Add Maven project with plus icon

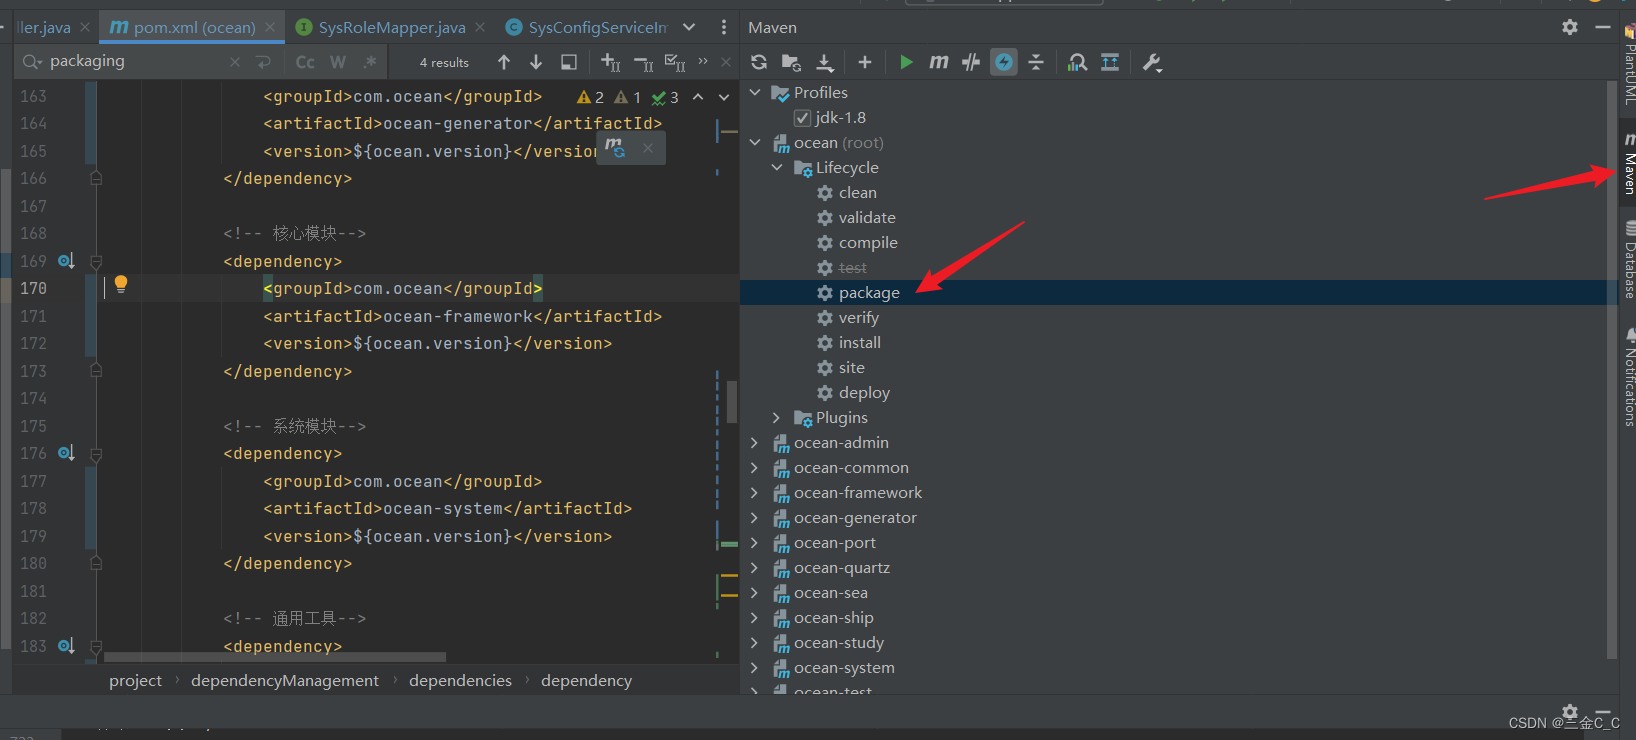tap(865, 62)
